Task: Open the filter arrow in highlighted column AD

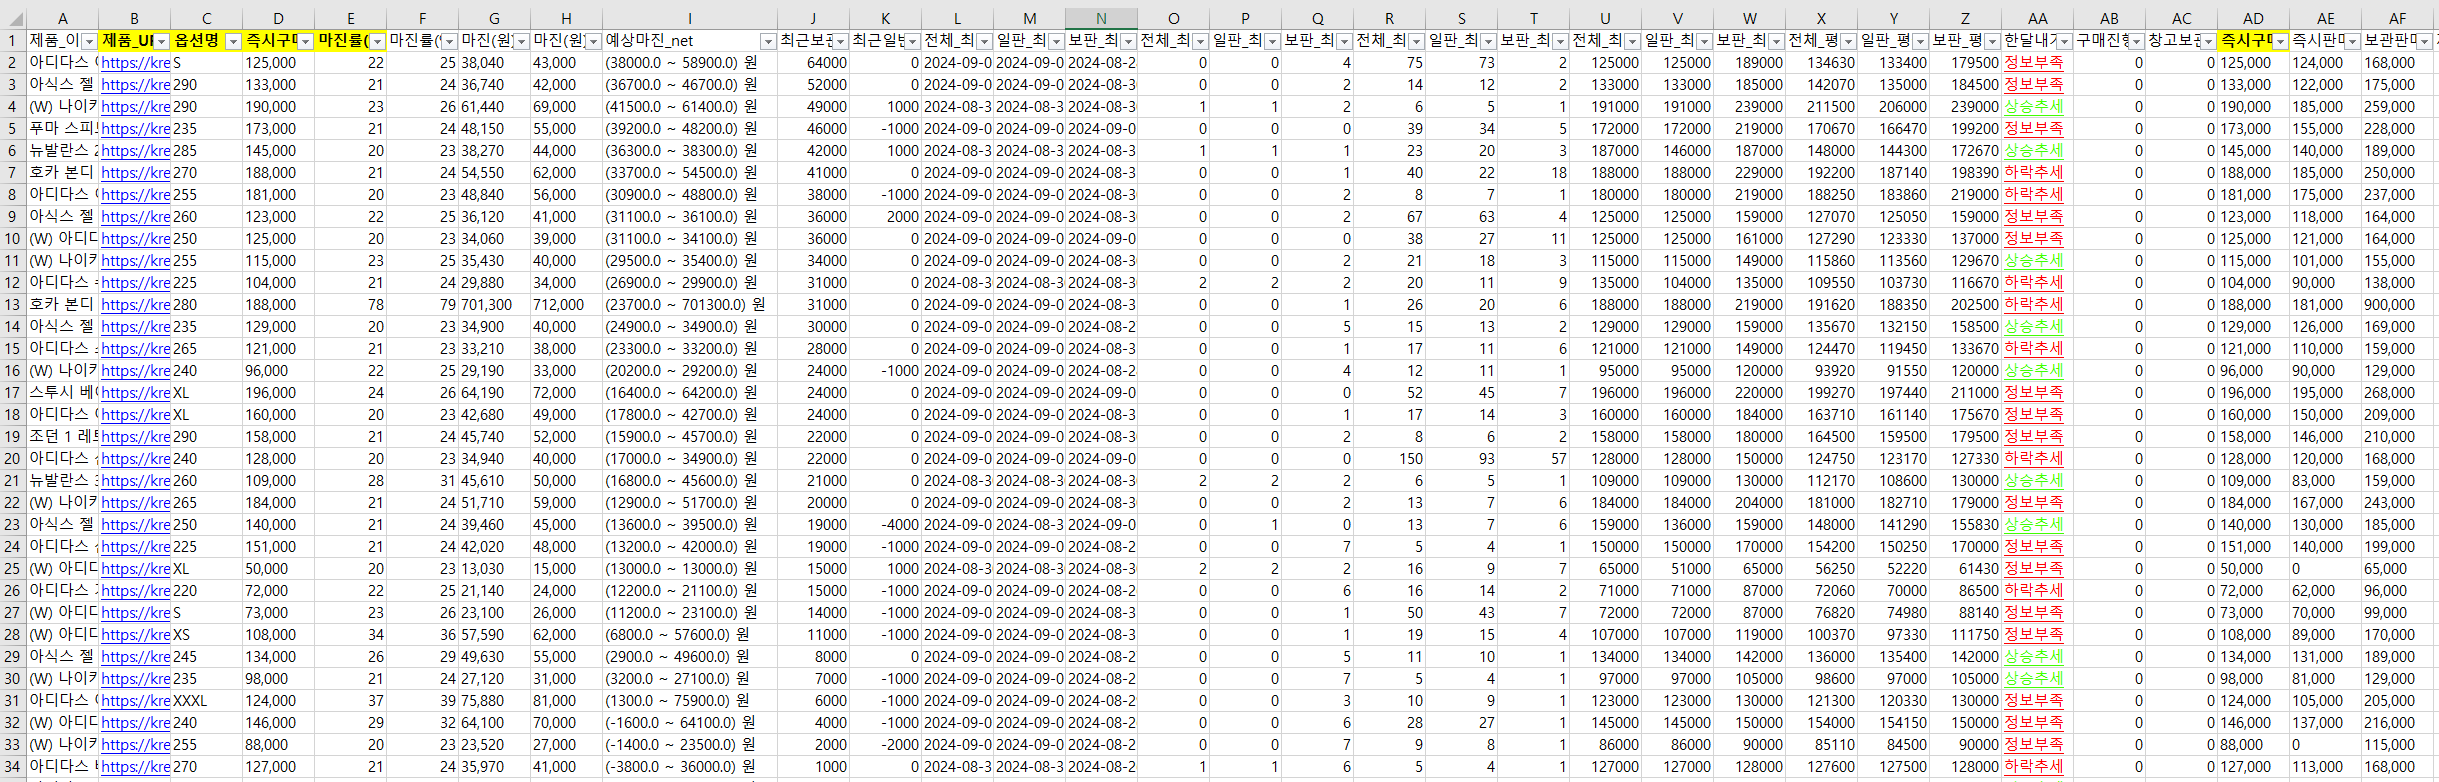Action: coord(2280,41)
